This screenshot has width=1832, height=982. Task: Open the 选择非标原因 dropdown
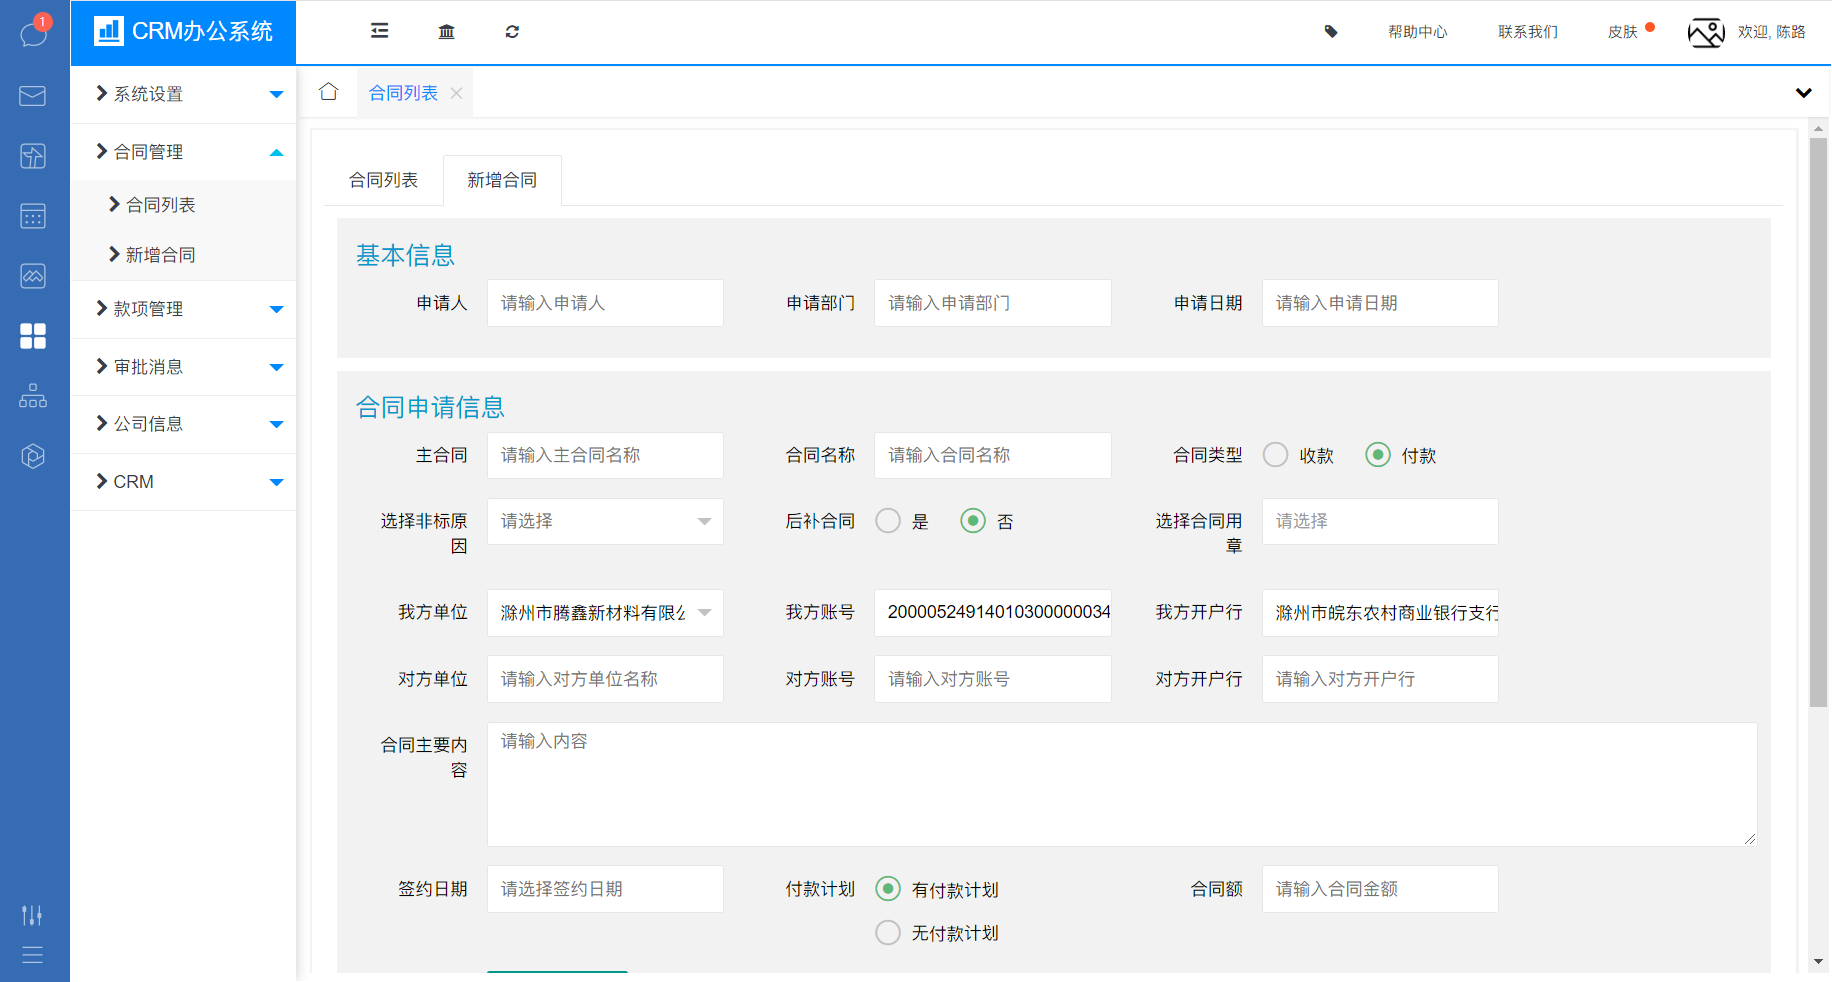604,521
